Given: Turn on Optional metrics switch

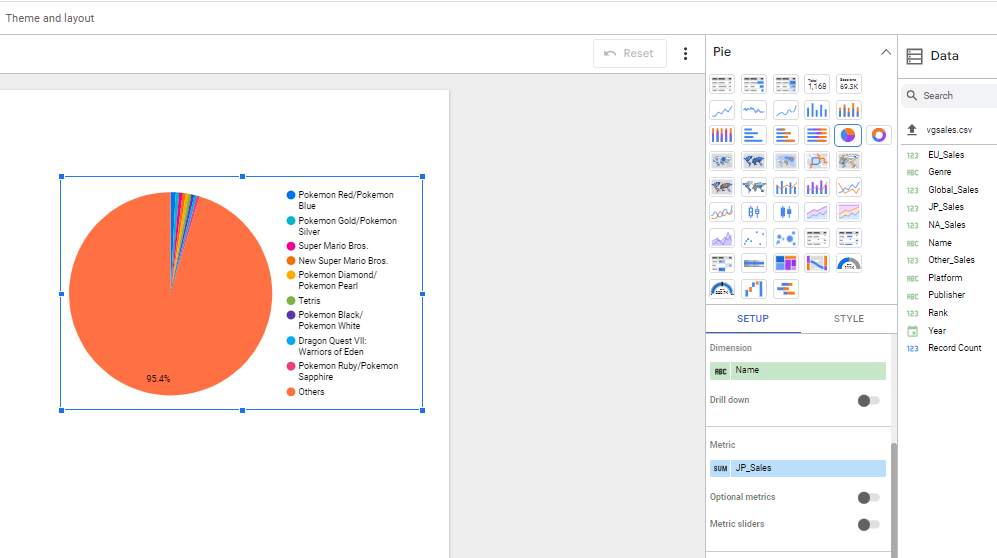Looking at the screenshot, I should pyautogui.click(x=868, y=497).
